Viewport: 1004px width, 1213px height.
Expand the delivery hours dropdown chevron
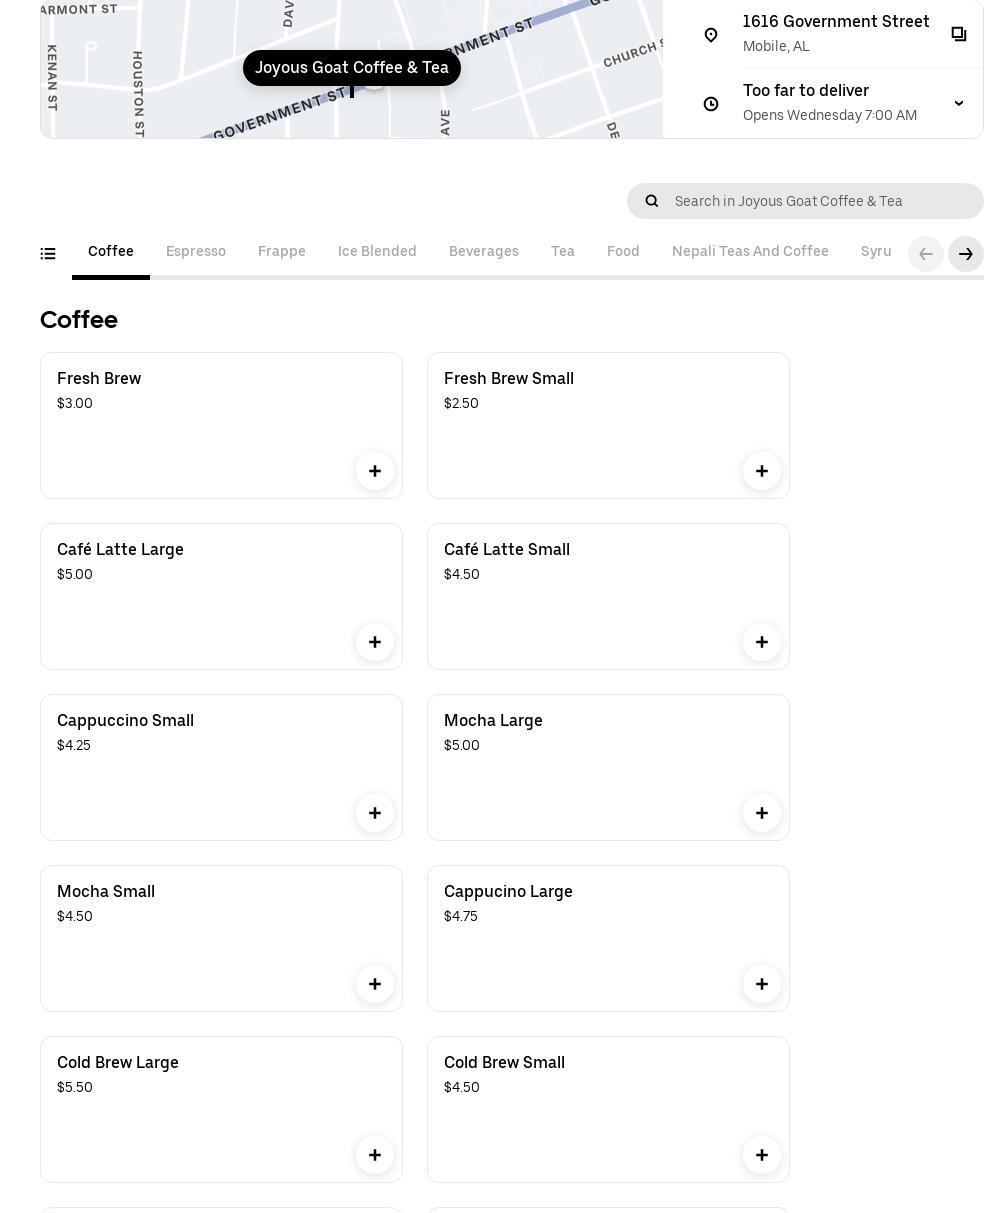tap(959, 103)
